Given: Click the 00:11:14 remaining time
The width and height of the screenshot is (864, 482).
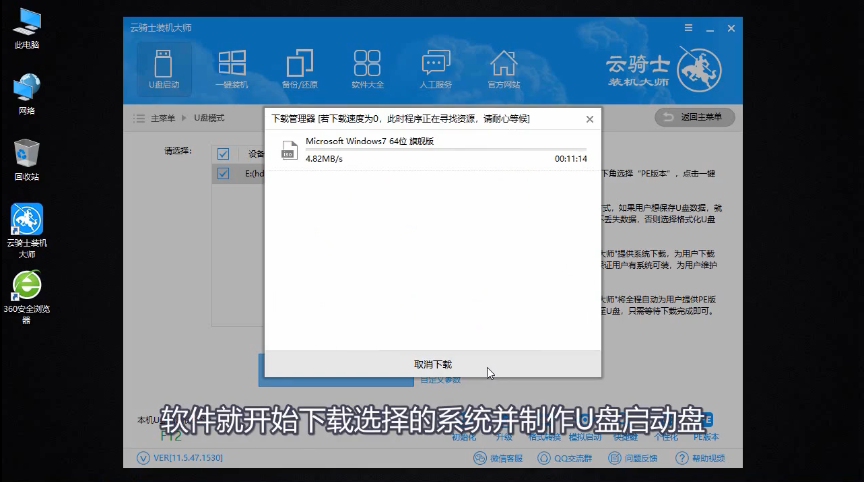Looking at the screenshot, I should (x=571, y=159).
